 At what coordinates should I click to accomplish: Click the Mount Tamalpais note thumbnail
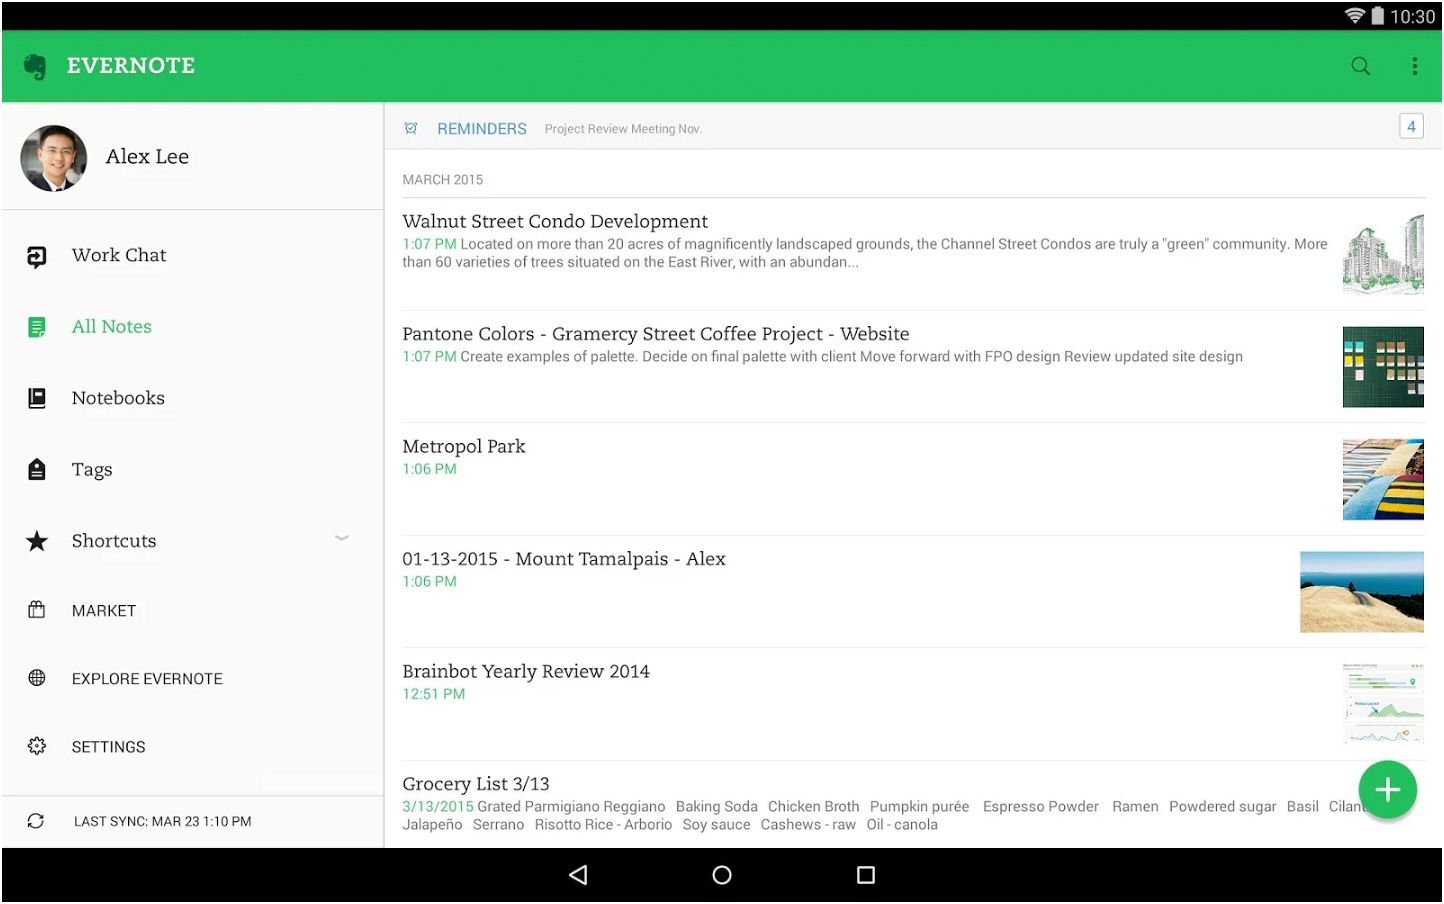[1361, 592]
